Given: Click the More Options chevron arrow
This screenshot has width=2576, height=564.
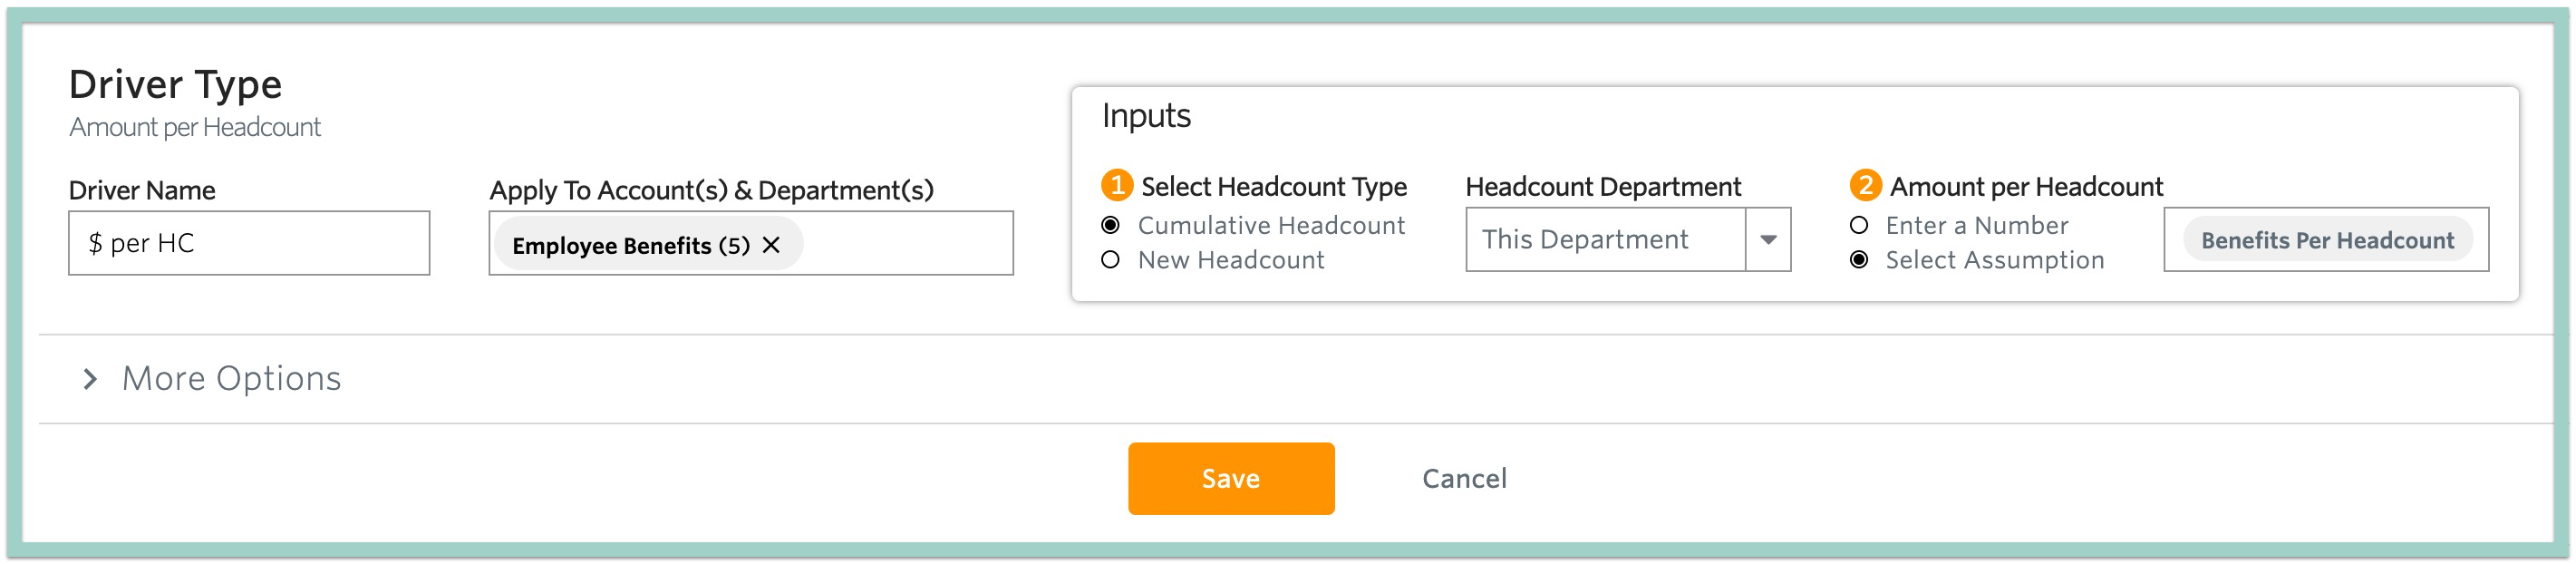Looking at the screenshot, I should [x=90, y=379].
